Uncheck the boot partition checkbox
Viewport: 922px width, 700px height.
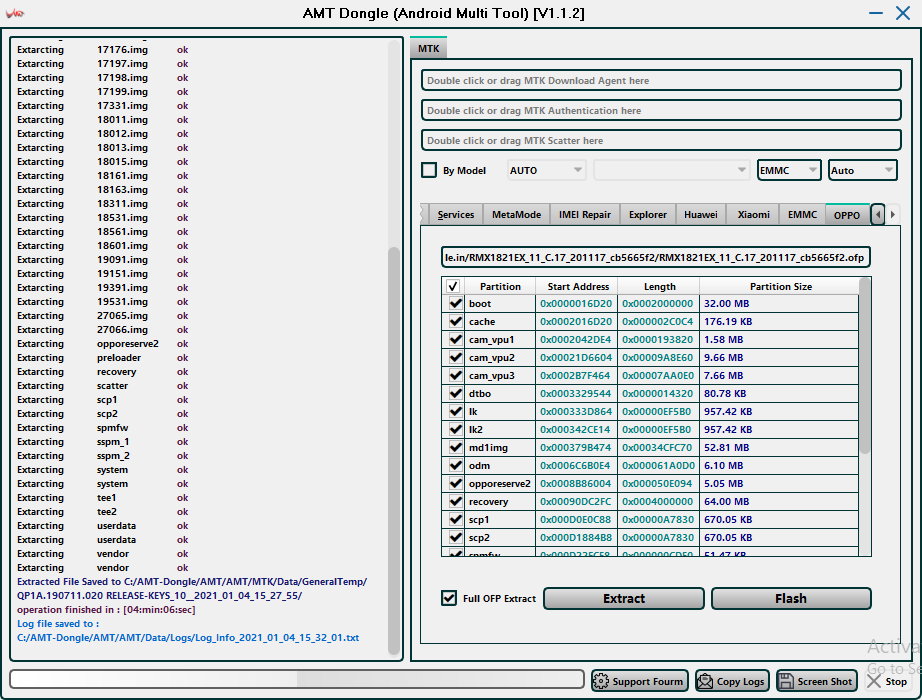(x=456, y=304)
